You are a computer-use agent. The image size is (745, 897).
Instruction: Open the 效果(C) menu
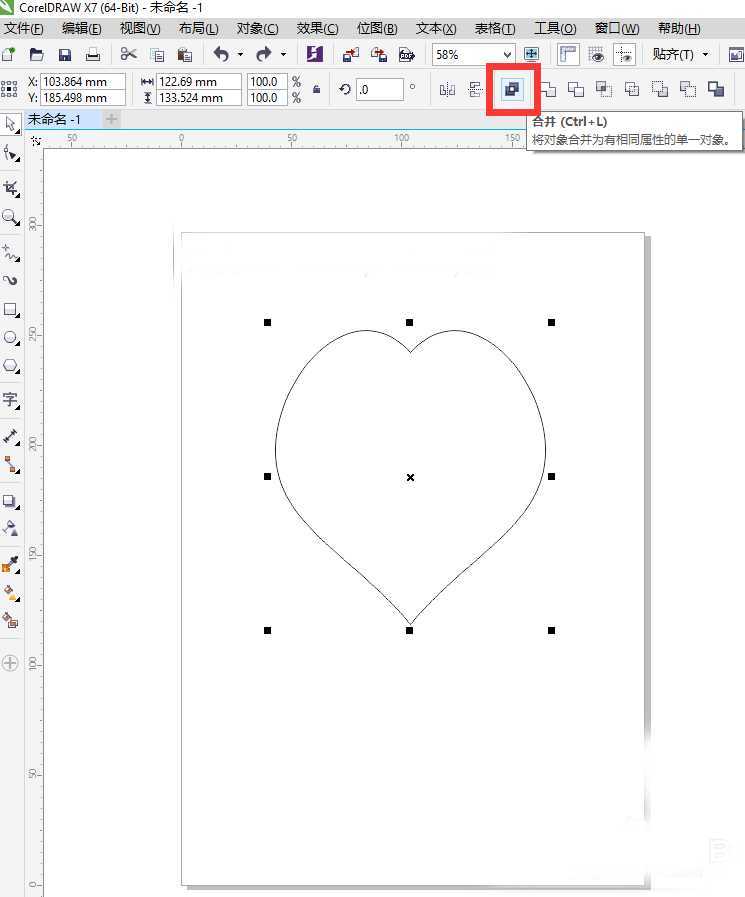pyautogui.click(x=317, y=28)
